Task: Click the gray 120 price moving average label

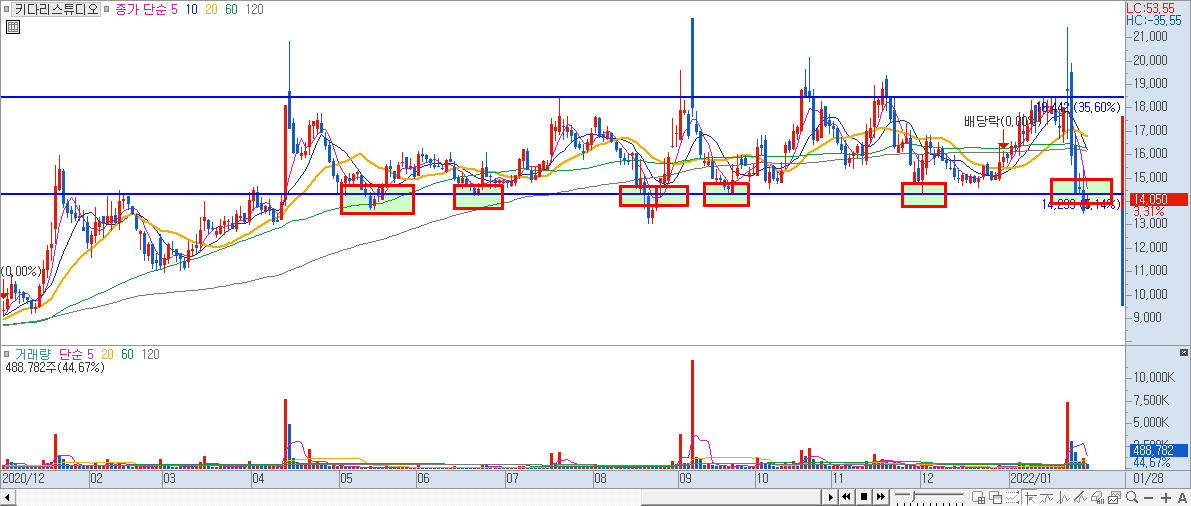Action: [254, 10]
